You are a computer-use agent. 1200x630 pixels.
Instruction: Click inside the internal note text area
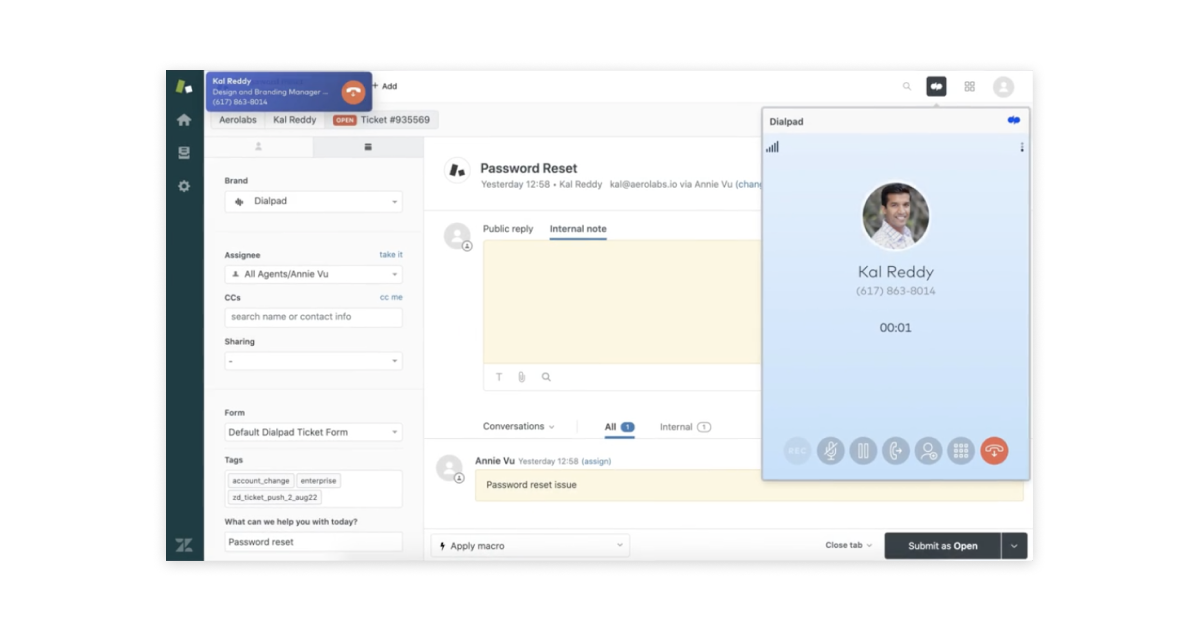[x=622, y=301]
